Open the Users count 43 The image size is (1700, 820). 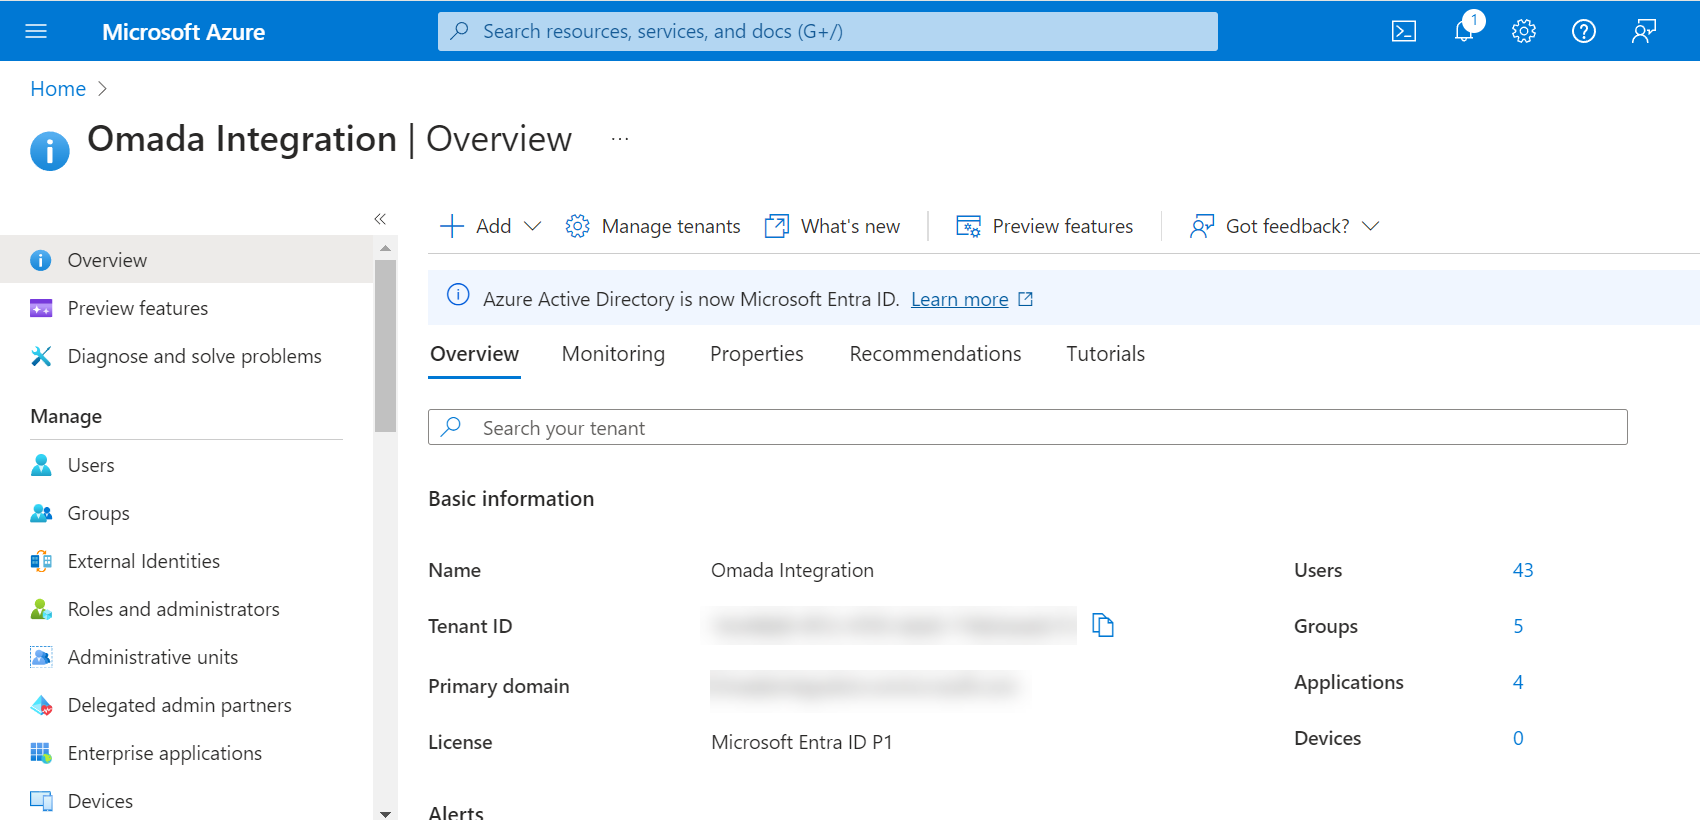pyautogui.click(x=1523, y=570)
